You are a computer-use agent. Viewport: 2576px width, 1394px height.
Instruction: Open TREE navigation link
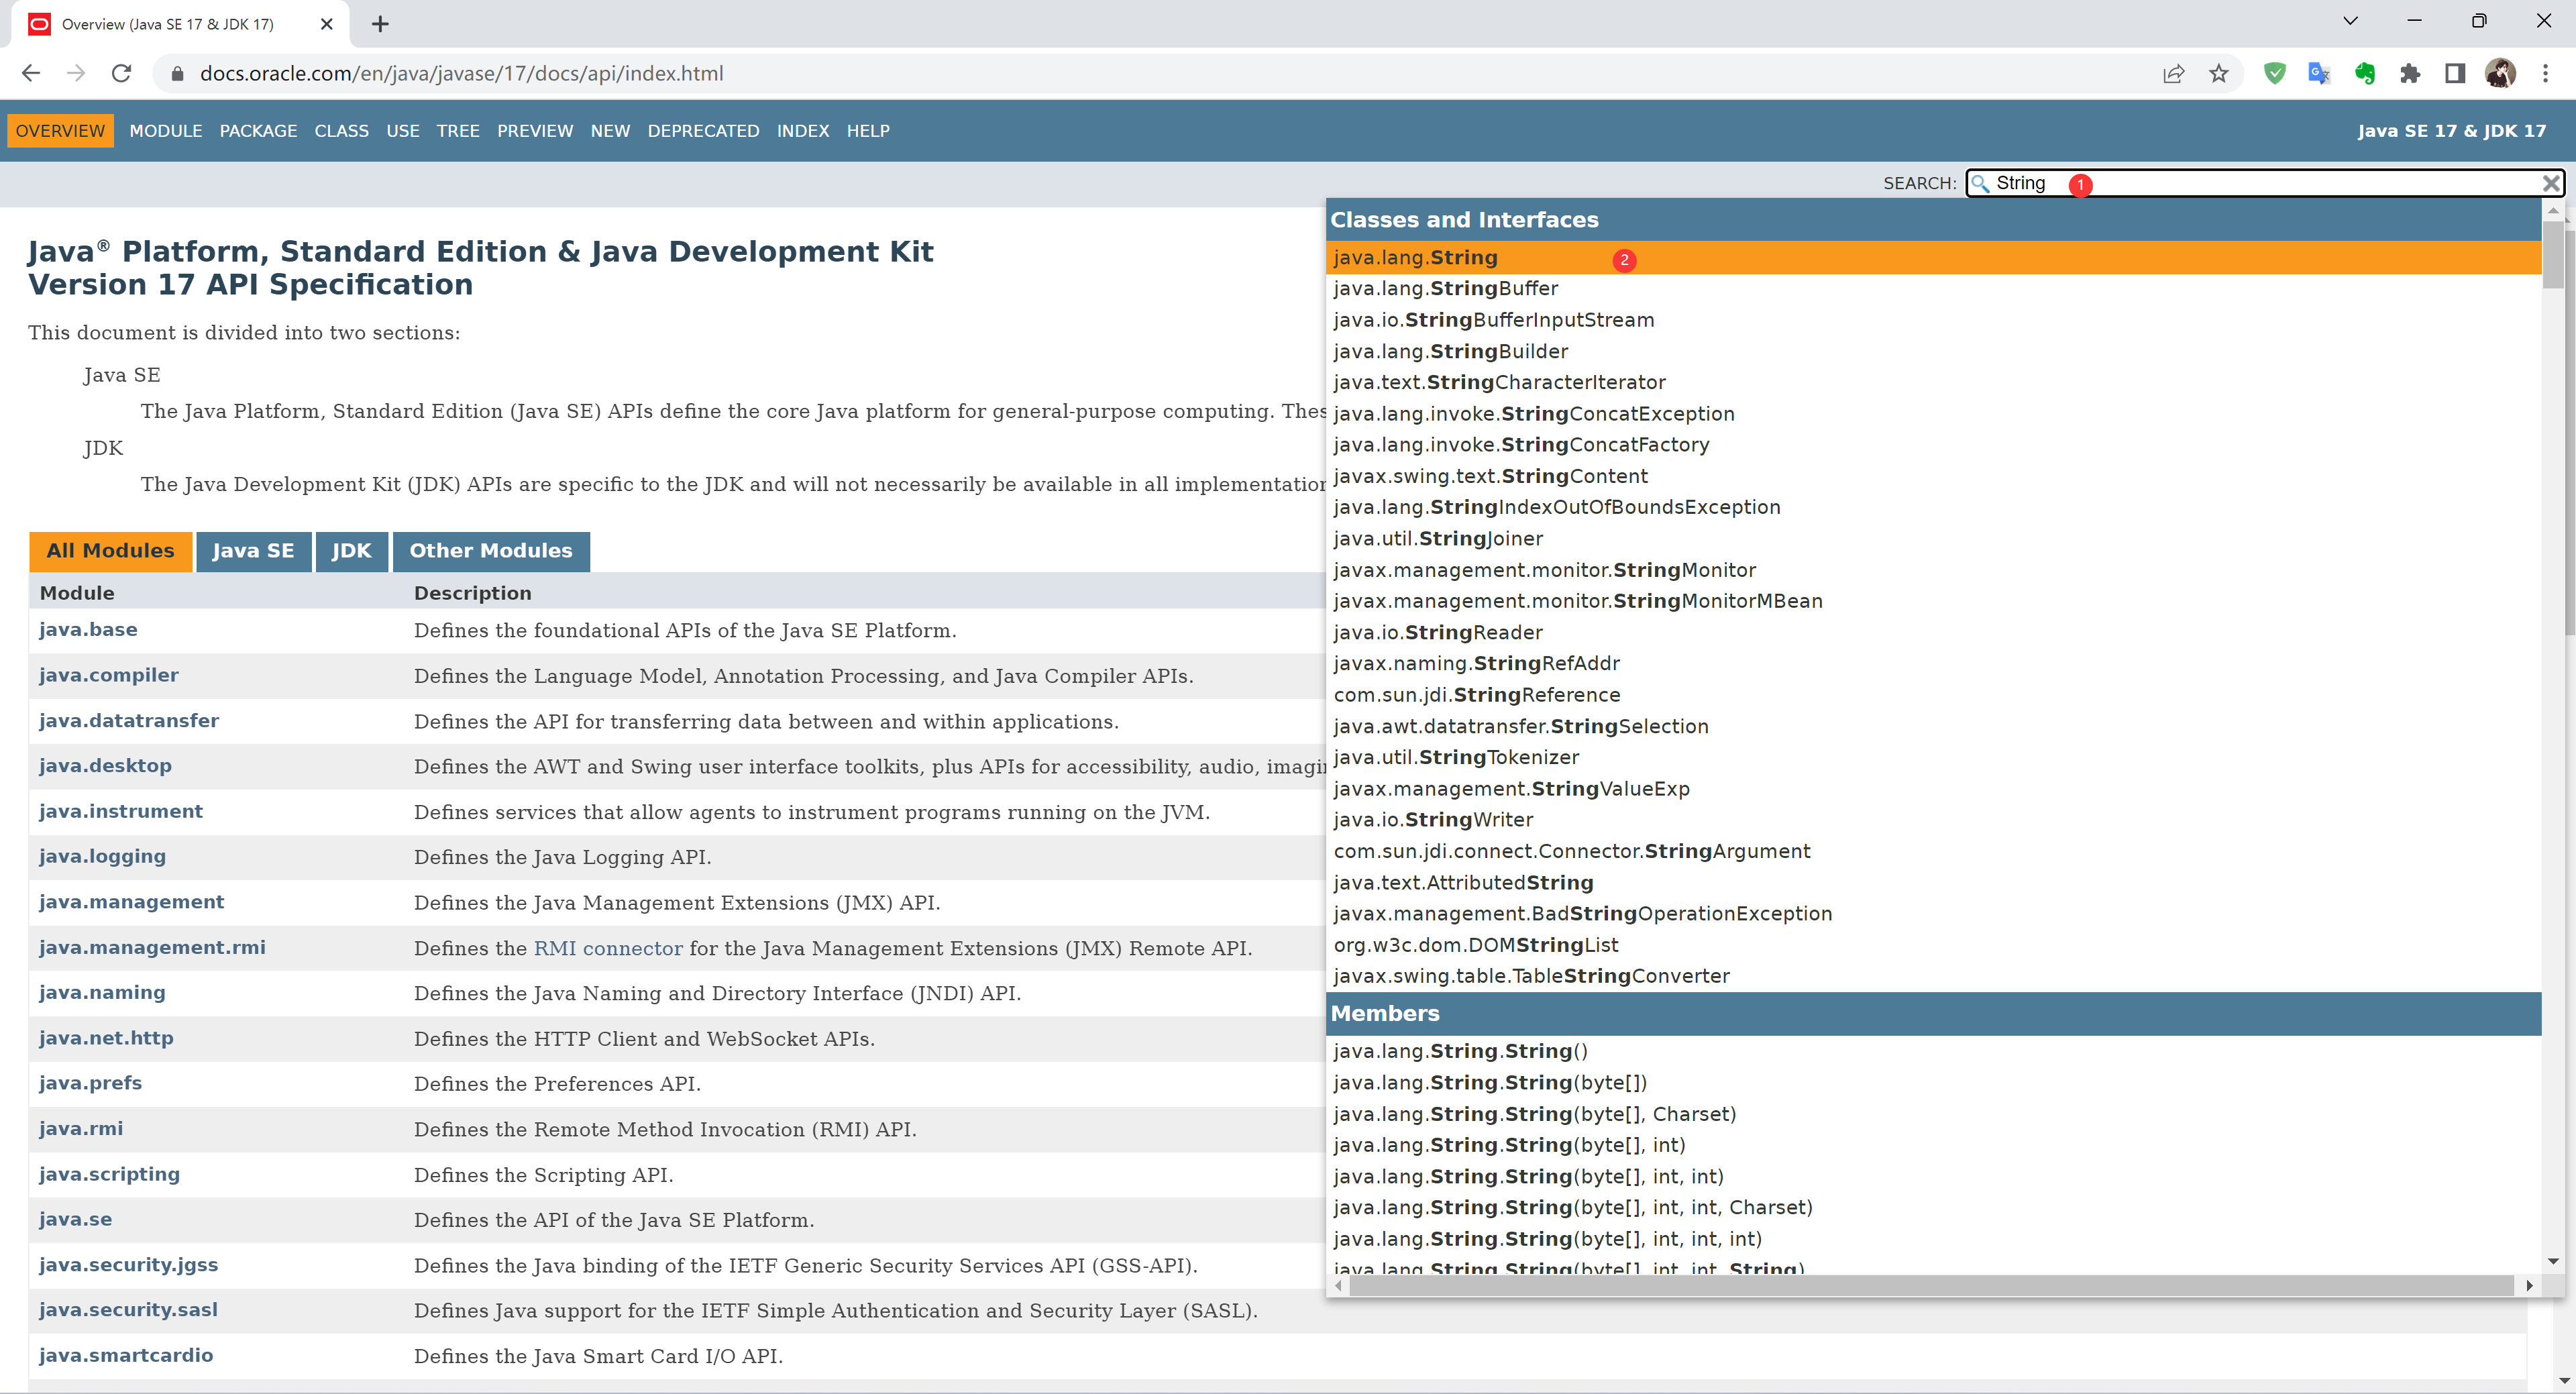[458, 131]
